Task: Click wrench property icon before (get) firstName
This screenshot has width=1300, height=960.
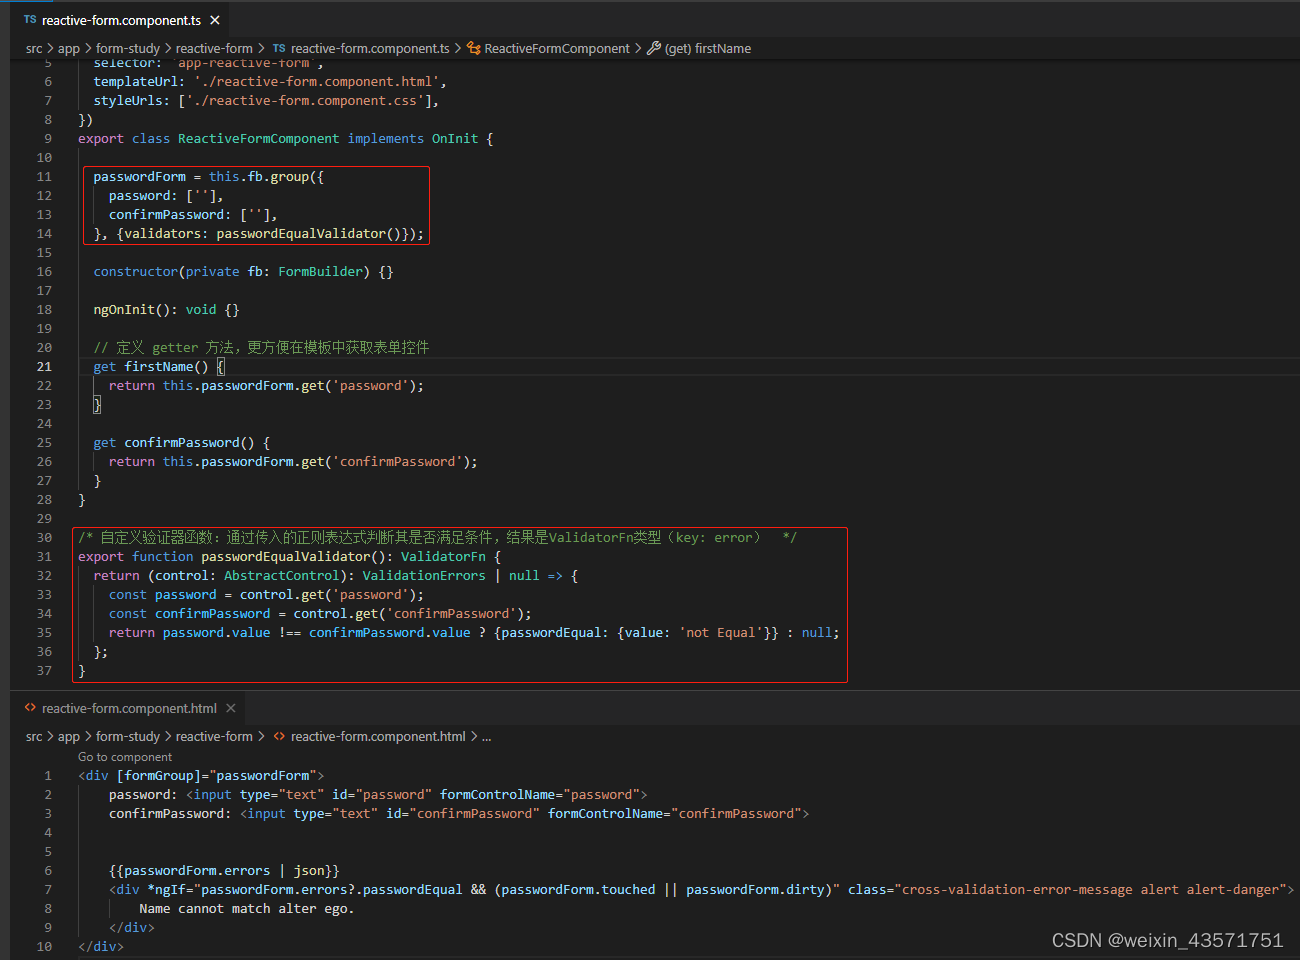Action: (654, 48)
